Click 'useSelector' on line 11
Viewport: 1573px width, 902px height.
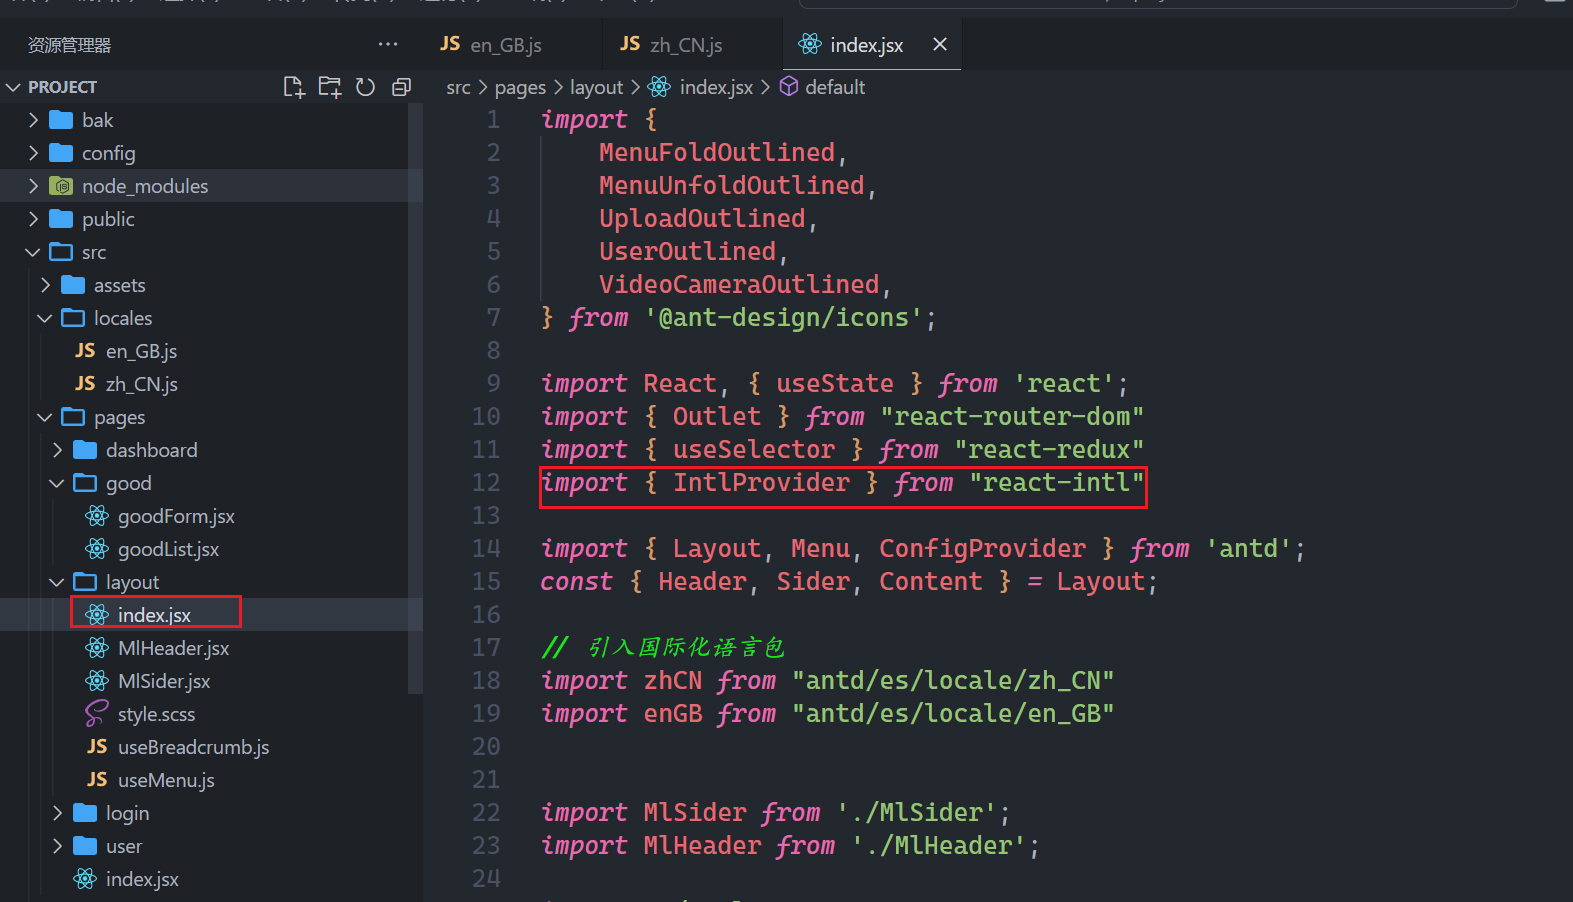[754, 450]
